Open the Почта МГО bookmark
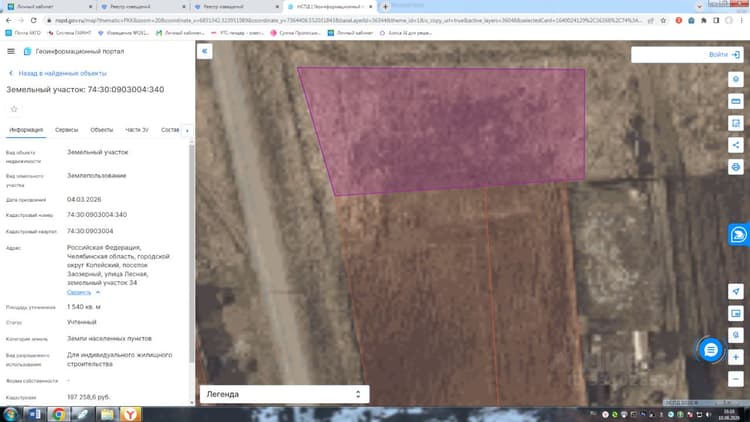The image size is (750, 422). 23,33
